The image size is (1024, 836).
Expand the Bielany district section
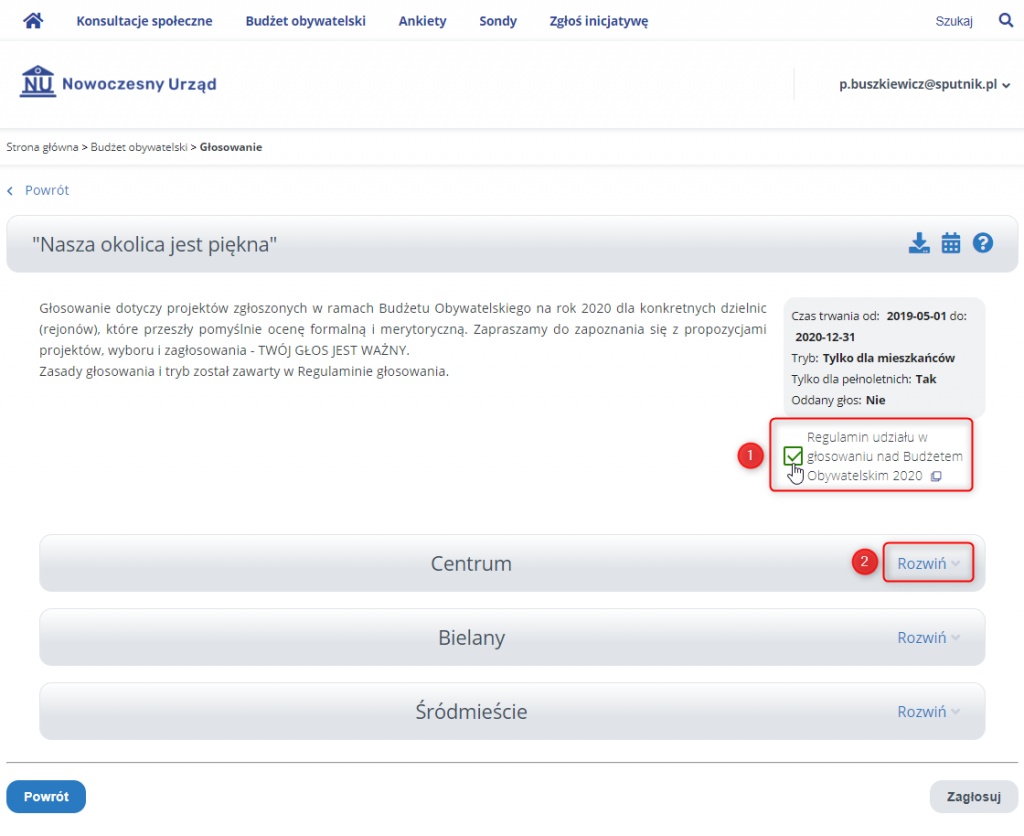pyautogui.click(x=928, y=637)
